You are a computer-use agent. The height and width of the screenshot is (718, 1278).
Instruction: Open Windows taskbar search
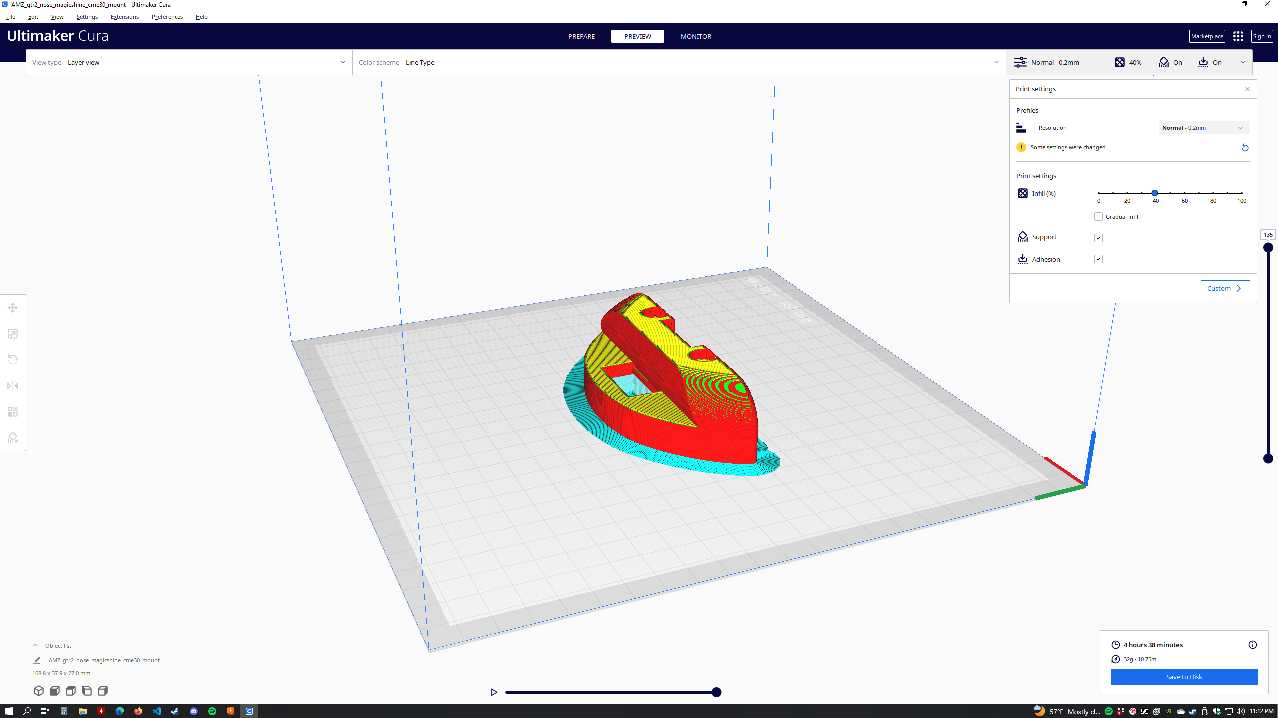[27, 711]
